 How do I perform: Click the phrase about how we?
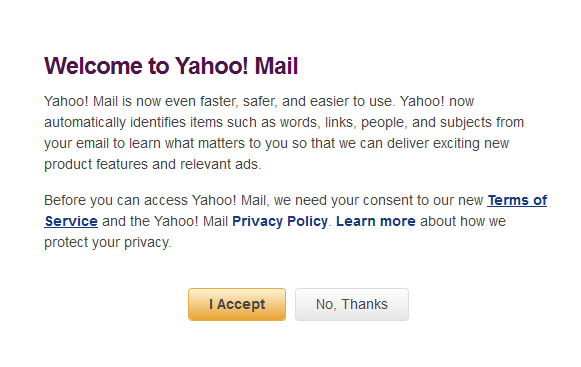[x=463, y=221]
